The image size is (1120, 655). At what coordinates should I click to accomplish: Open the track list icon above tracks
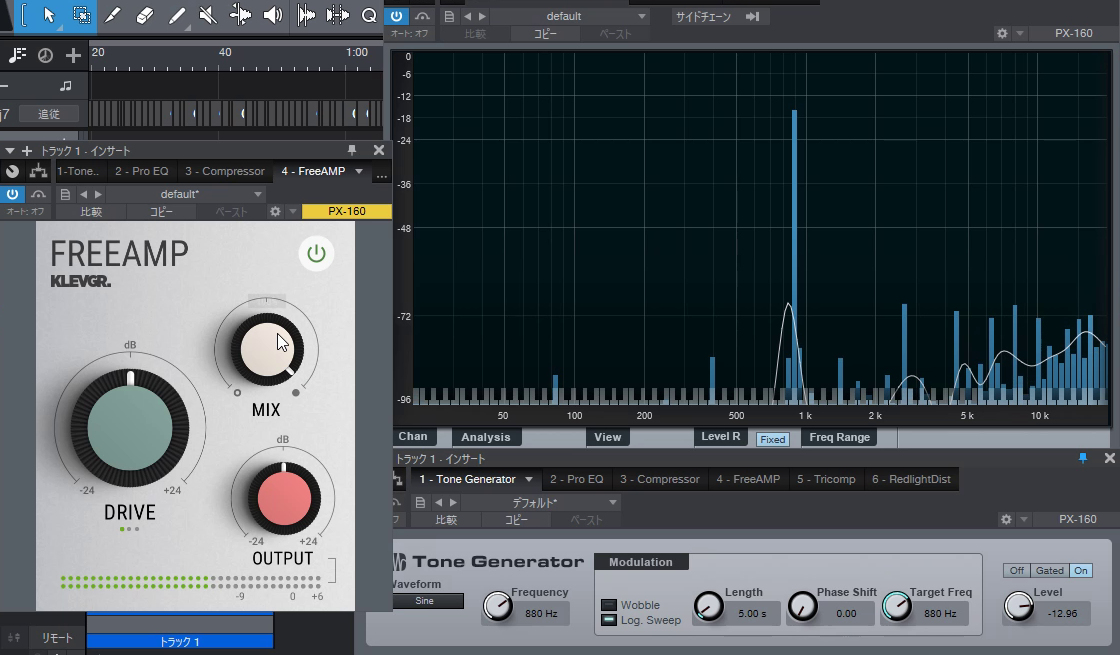coord(18,55)
